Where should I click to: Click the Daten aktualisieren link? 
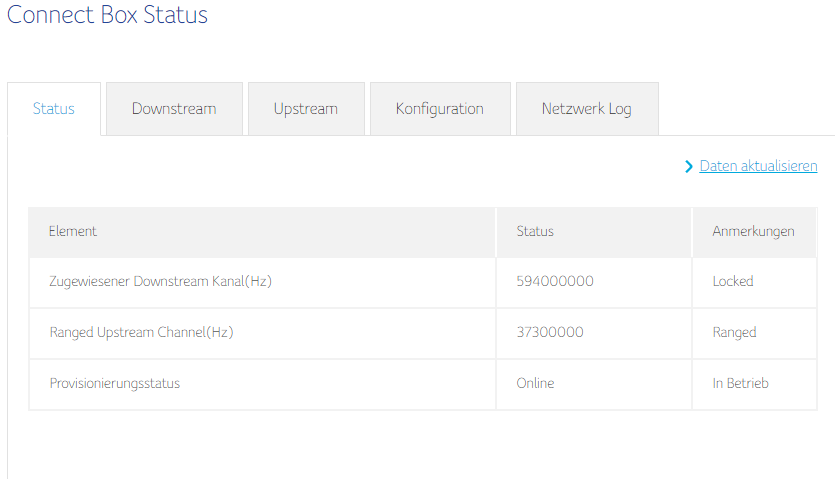758,166
